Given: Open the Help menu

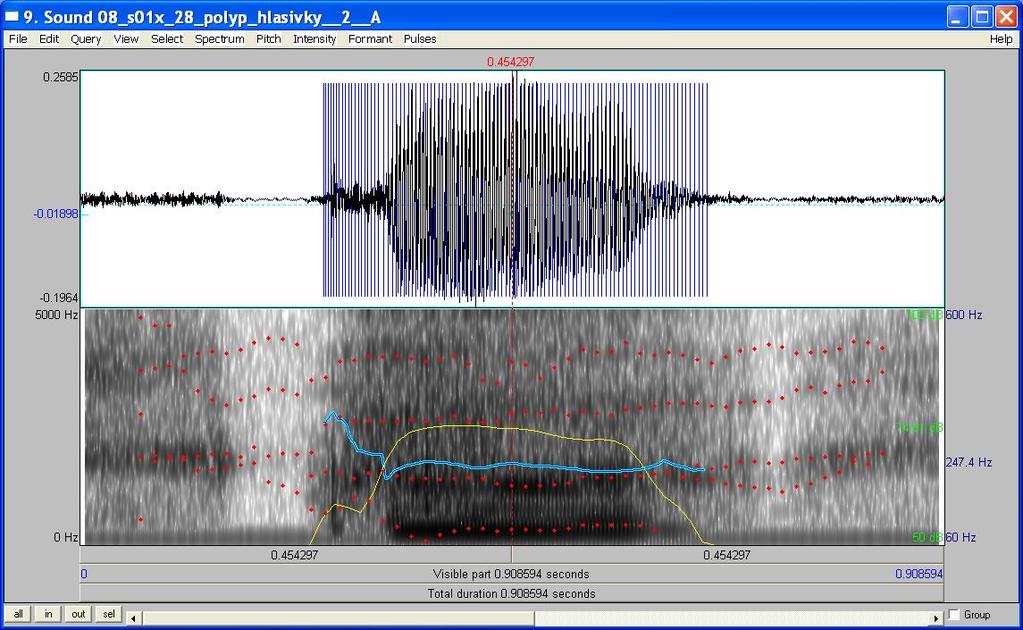Looking at the screenshot, I should [x=1001, y=39].
